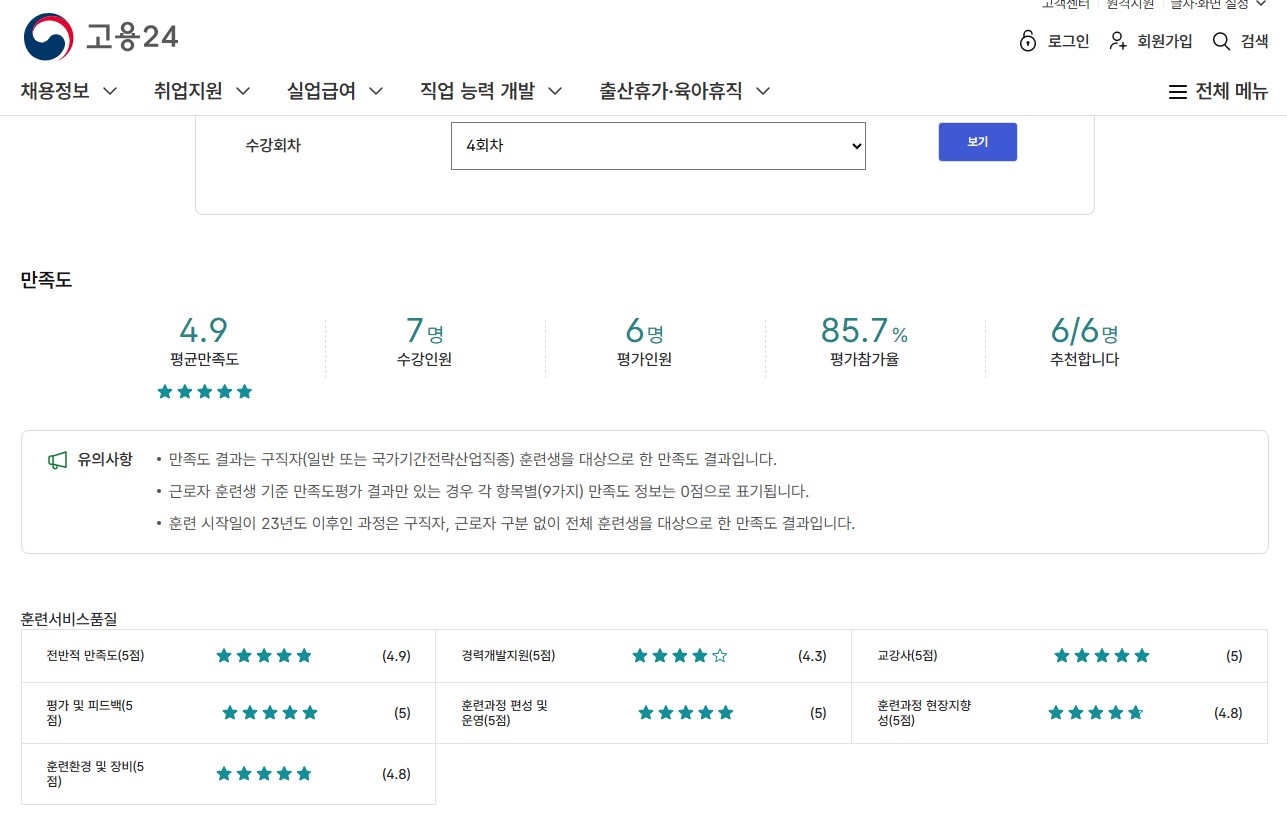The width and height of the screenshot is (1287, 815).
Task: Open the 수강회차 dropdown showing 4회차
Action: point(658,146)
